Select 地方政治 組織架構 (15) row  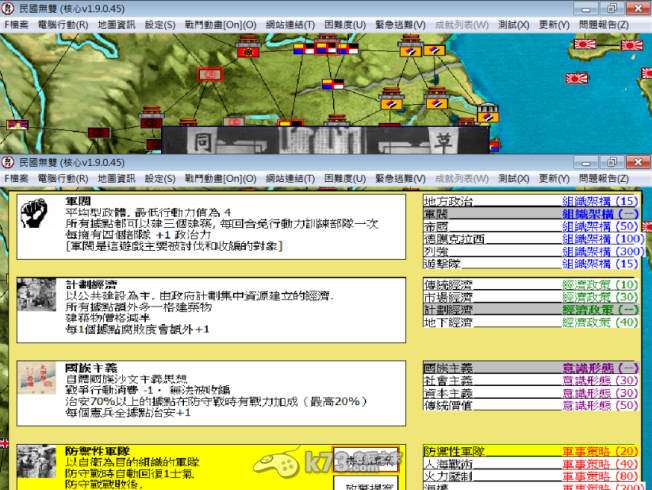point(531,201)
